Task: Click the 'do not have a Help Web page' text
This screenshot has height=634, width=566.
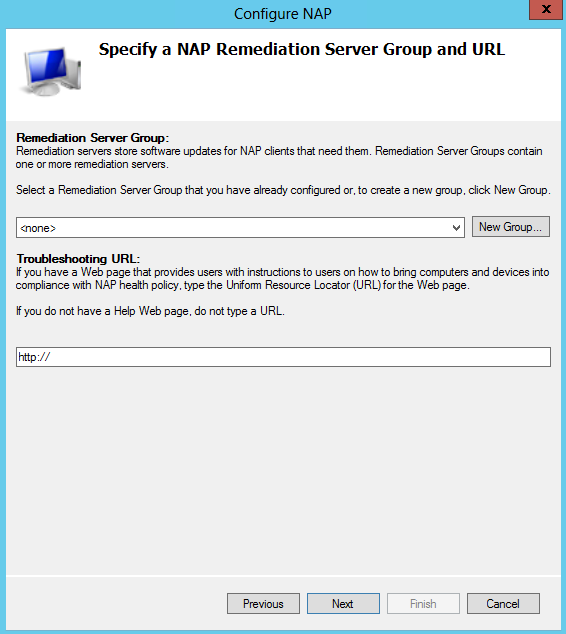Action: 150,311
